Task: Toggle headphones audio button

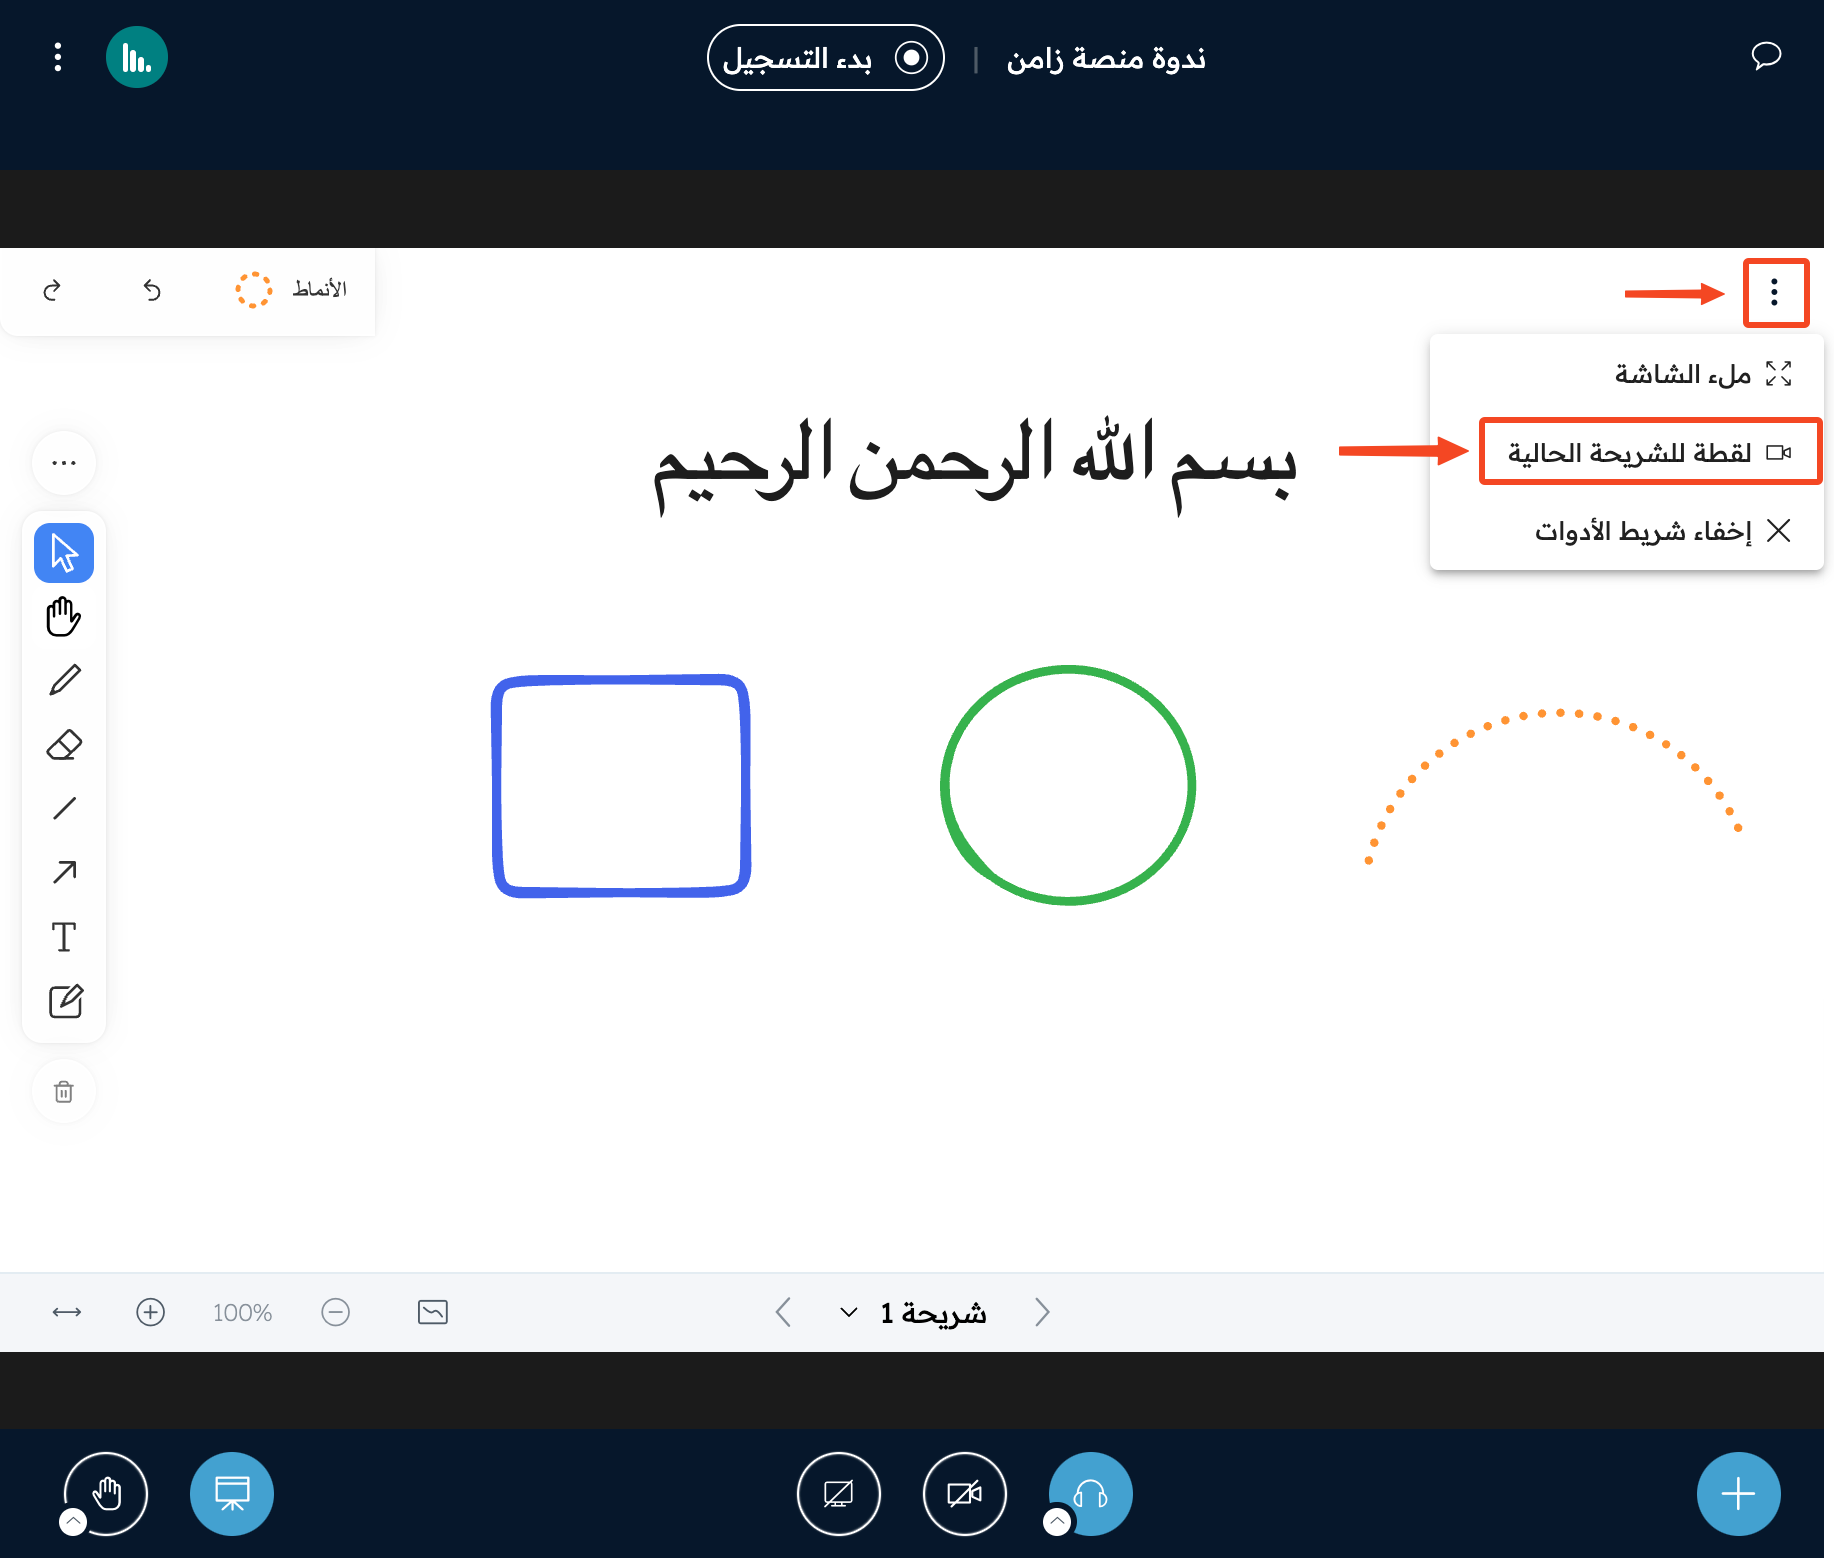Action: pyautogui.click(x=1091, y=1494)
